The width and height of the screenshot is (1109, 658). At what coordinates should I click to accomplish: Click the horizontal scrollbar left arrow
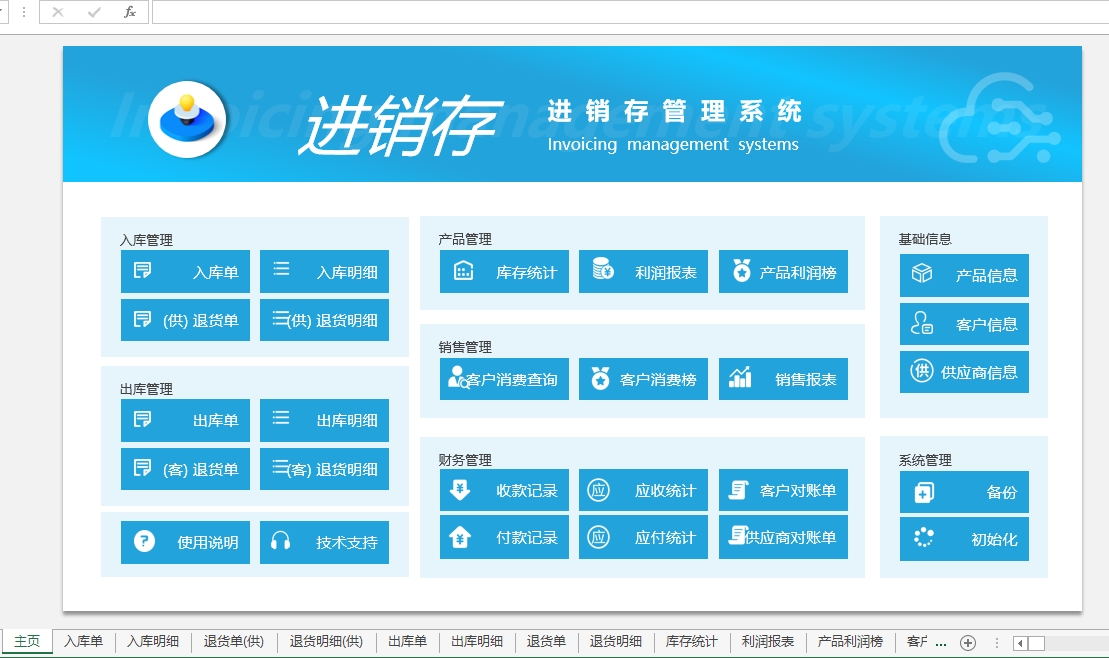click(x=1019, y=643)
